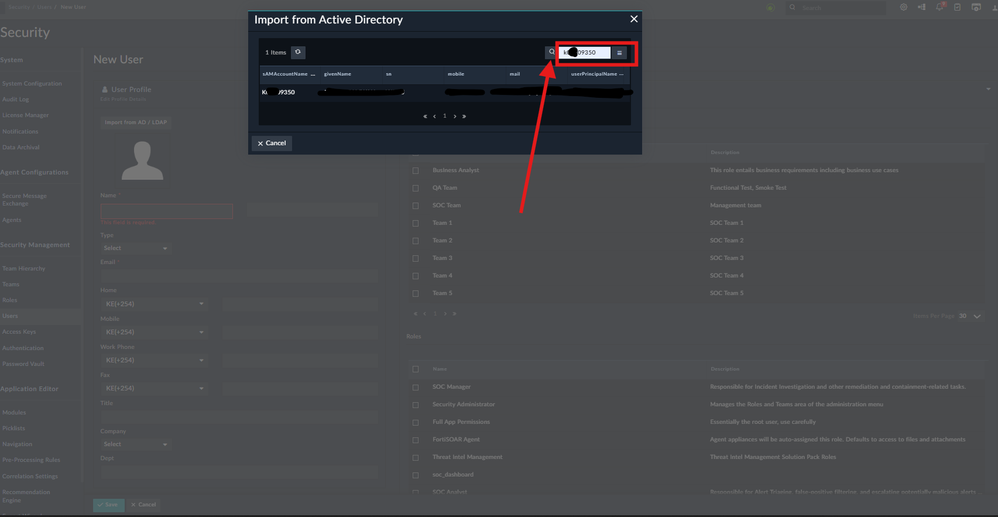
Task: Check the Team 3 checkbox
Action: 416,258
